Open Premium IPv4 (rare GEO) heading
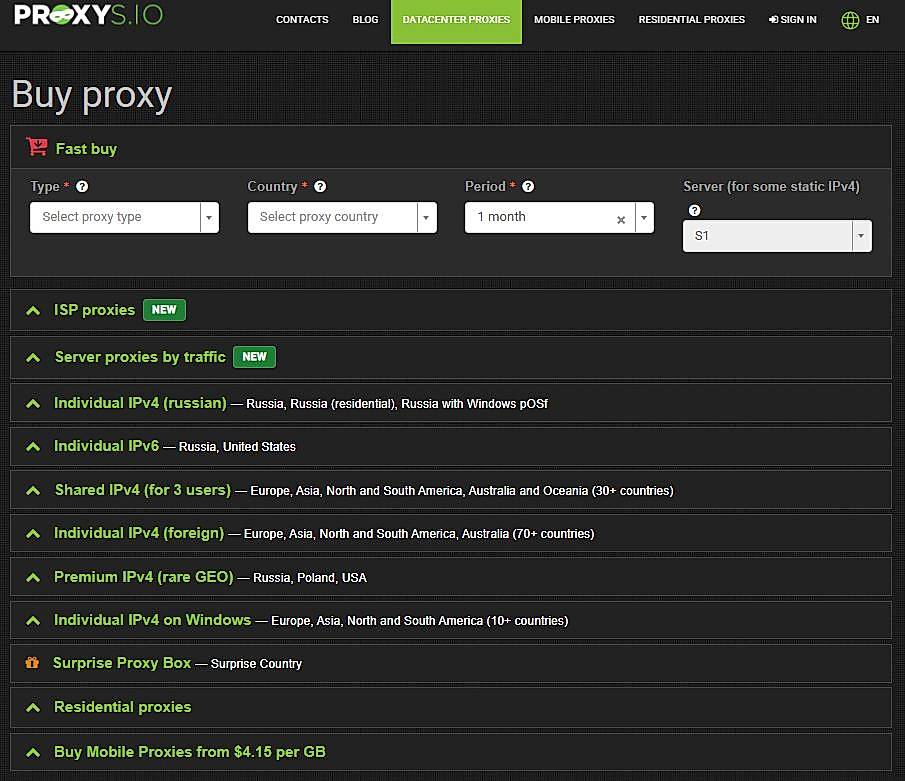905x781 pixels. point(144,577)
